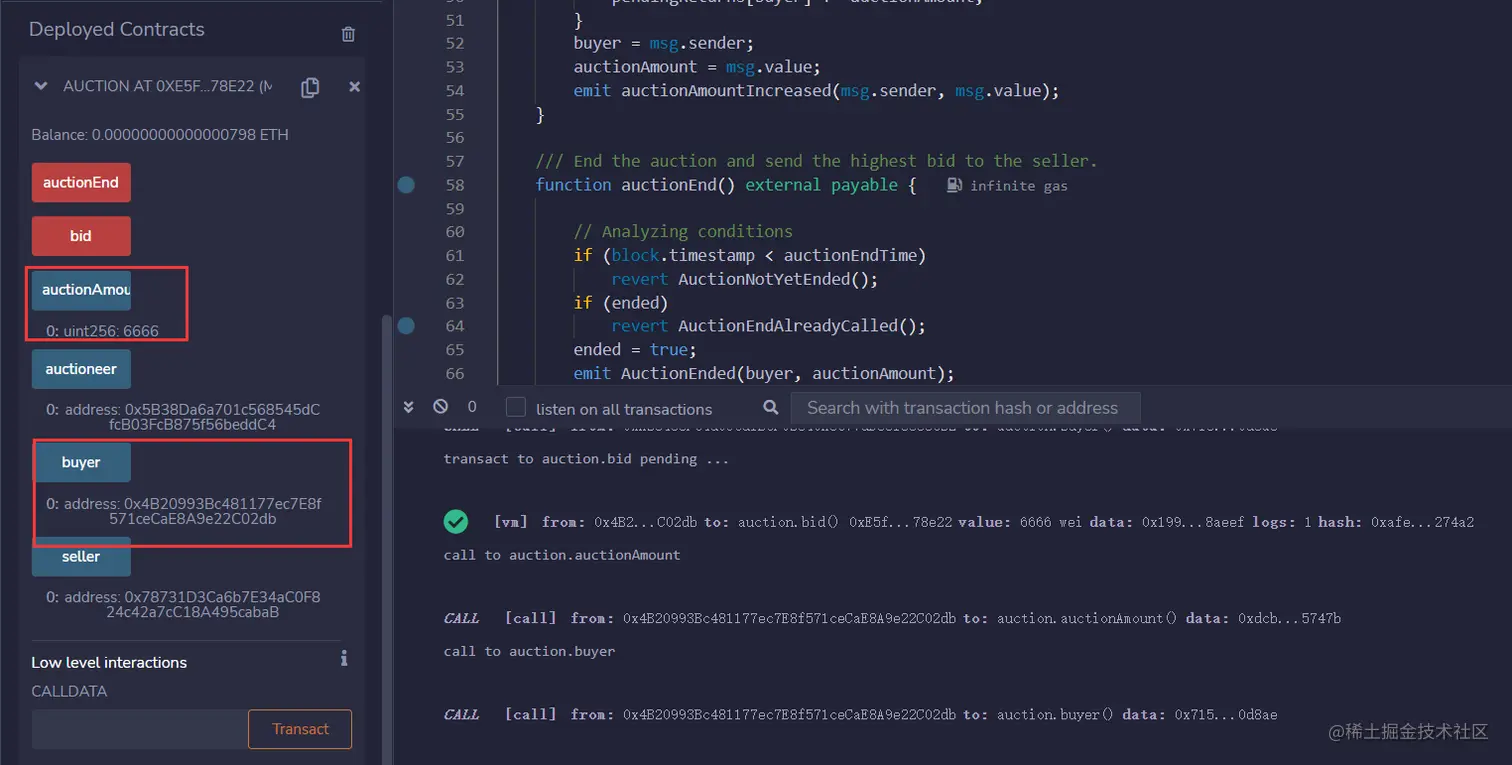Viewport: 1512px width, 765px height.
Task: Remove the AUCTION contract instance
Action: coord(354,87)
